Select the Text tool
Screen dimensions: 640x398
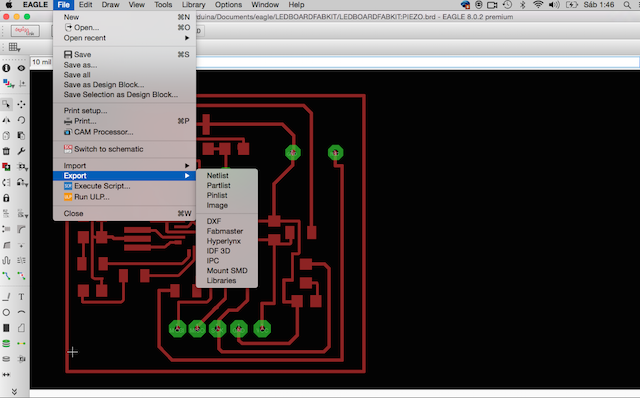pos(21,297)
